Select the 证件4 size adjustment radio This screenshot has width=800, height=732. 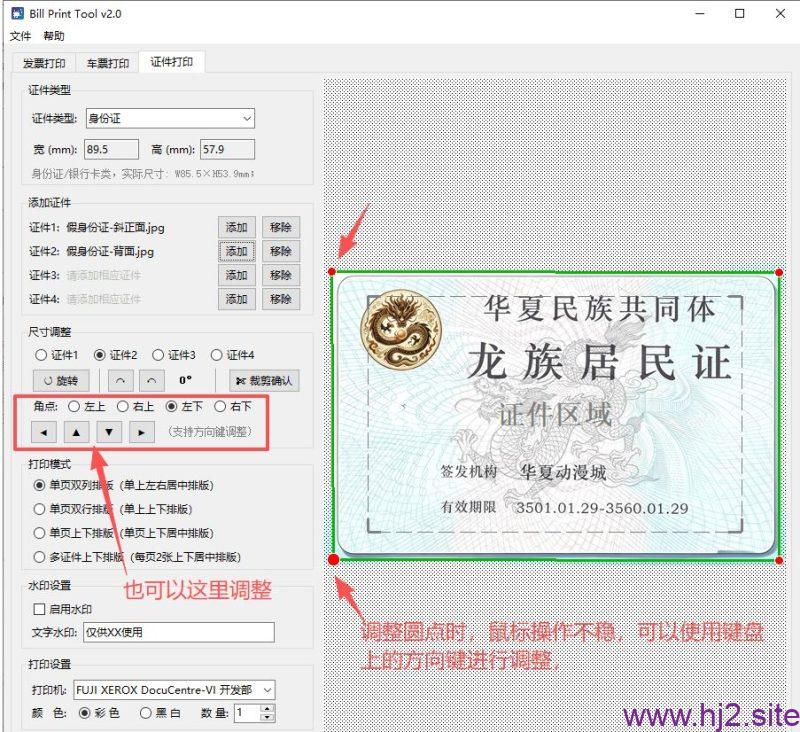(216, 355)
